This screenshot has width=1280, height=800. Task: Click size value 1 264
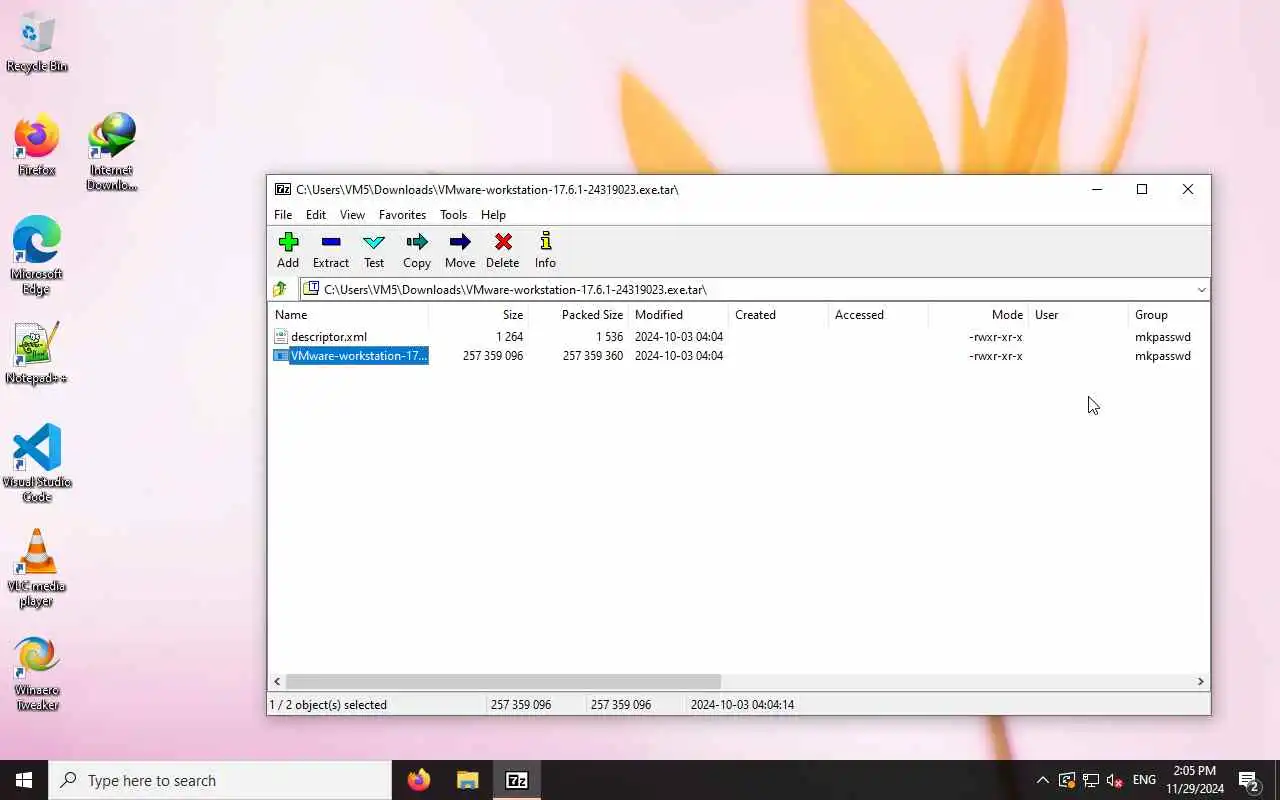[x=509, y=337]
